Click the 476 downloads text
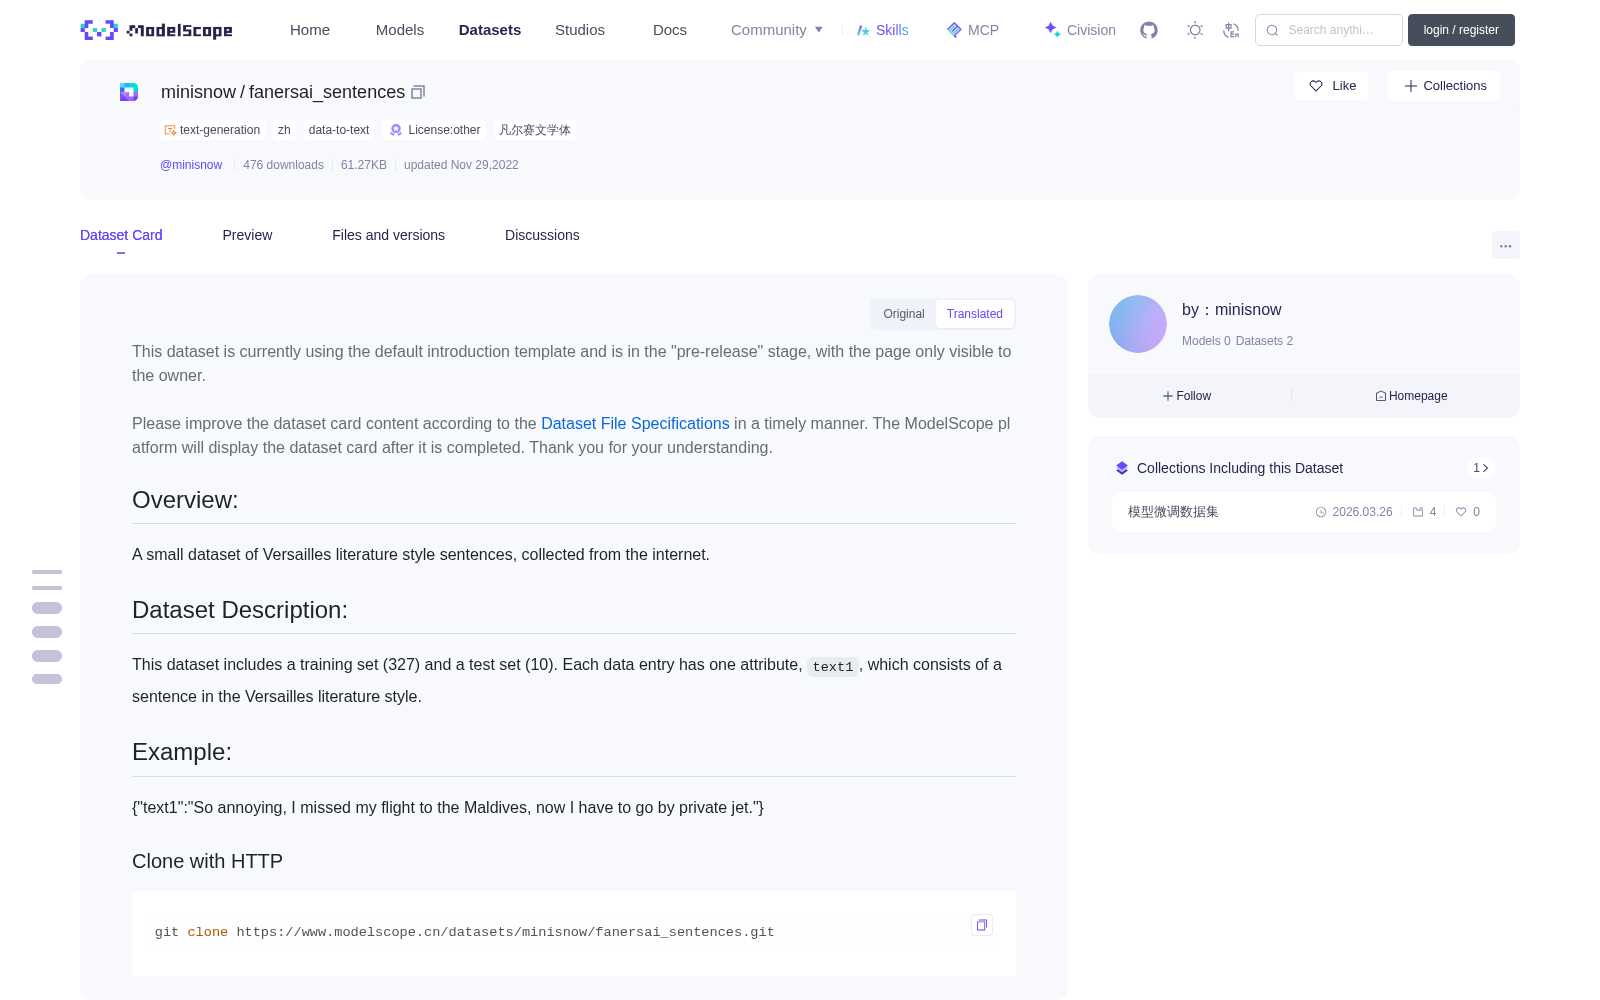Image resolution: width=1600 pixels, height=1000 pixels. (x=283, y=165)
